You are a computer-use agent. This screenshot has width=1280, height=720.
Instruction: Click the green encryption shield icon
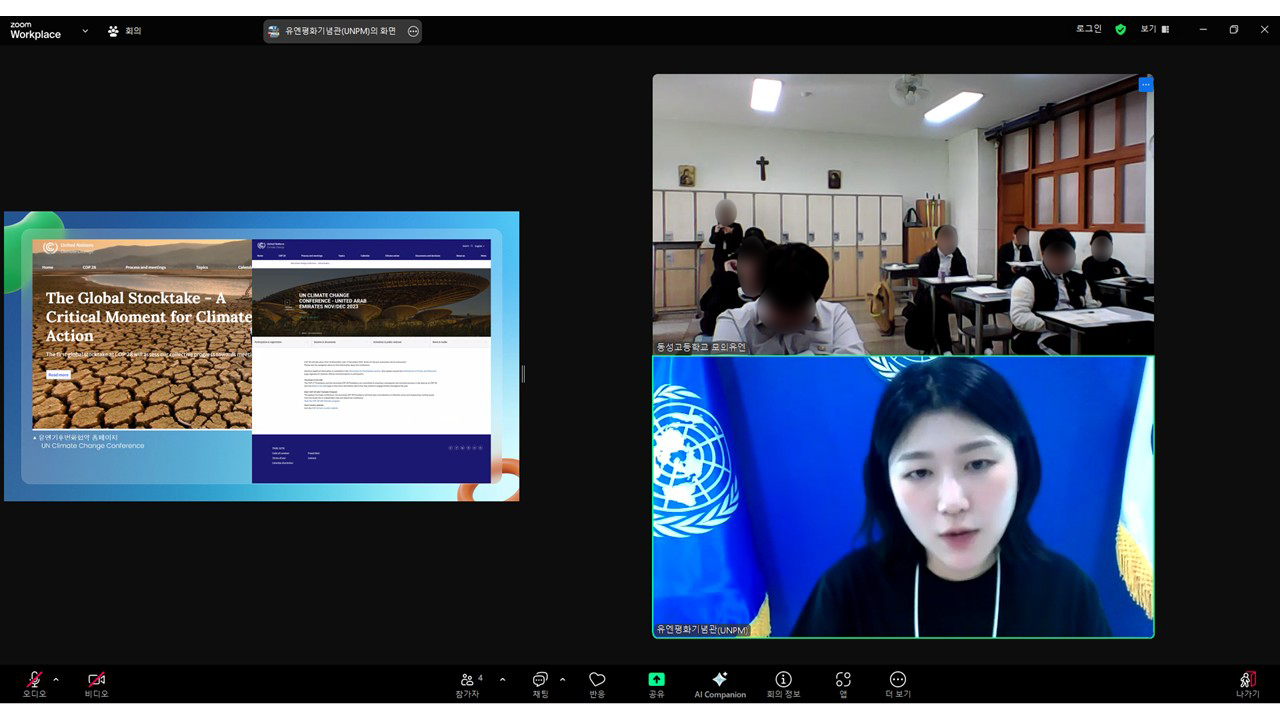(x=1121, y=29)
